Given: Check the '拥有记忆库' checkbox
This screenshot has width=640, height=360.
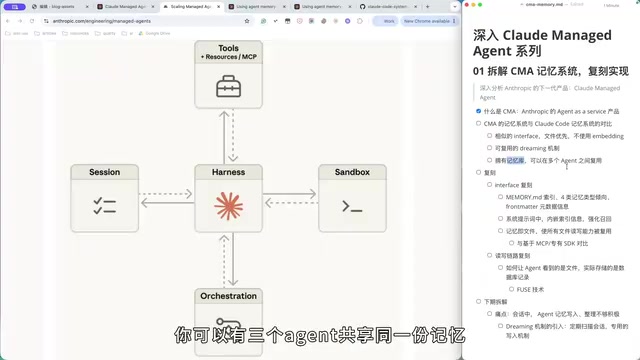Looking at the screenshot, I should pyautogui.click(x=489, y=160).
